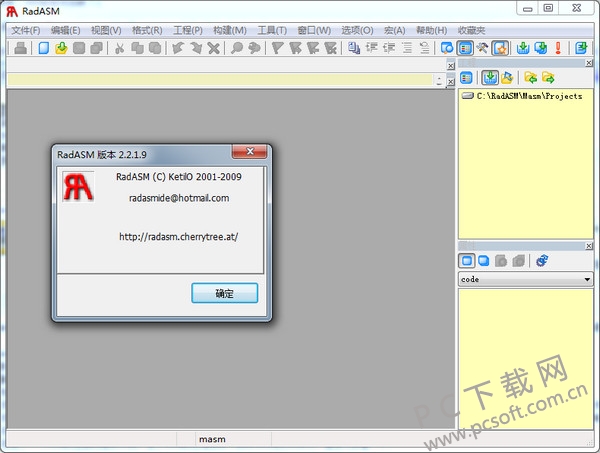Click the Paste toolbar icon
This screenshot has width=600, height=453.
pyautogui.click(x=155, y=48)
